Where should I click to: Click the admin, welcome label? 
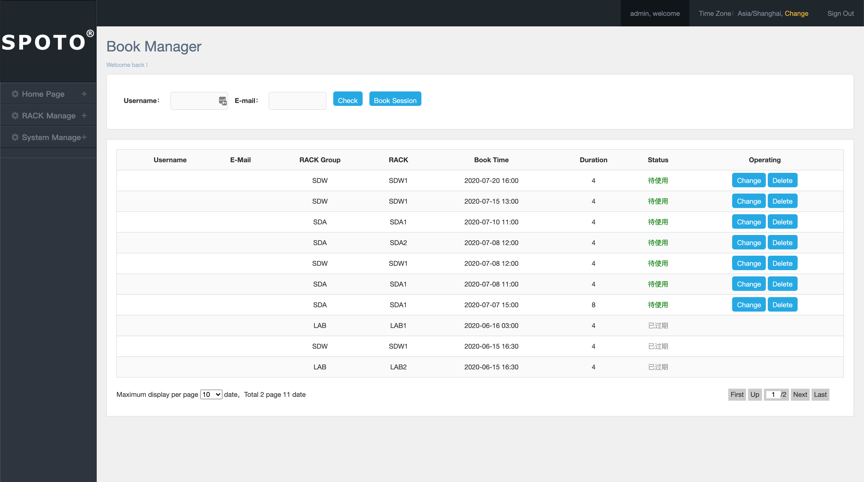click(x=655, y=14)
